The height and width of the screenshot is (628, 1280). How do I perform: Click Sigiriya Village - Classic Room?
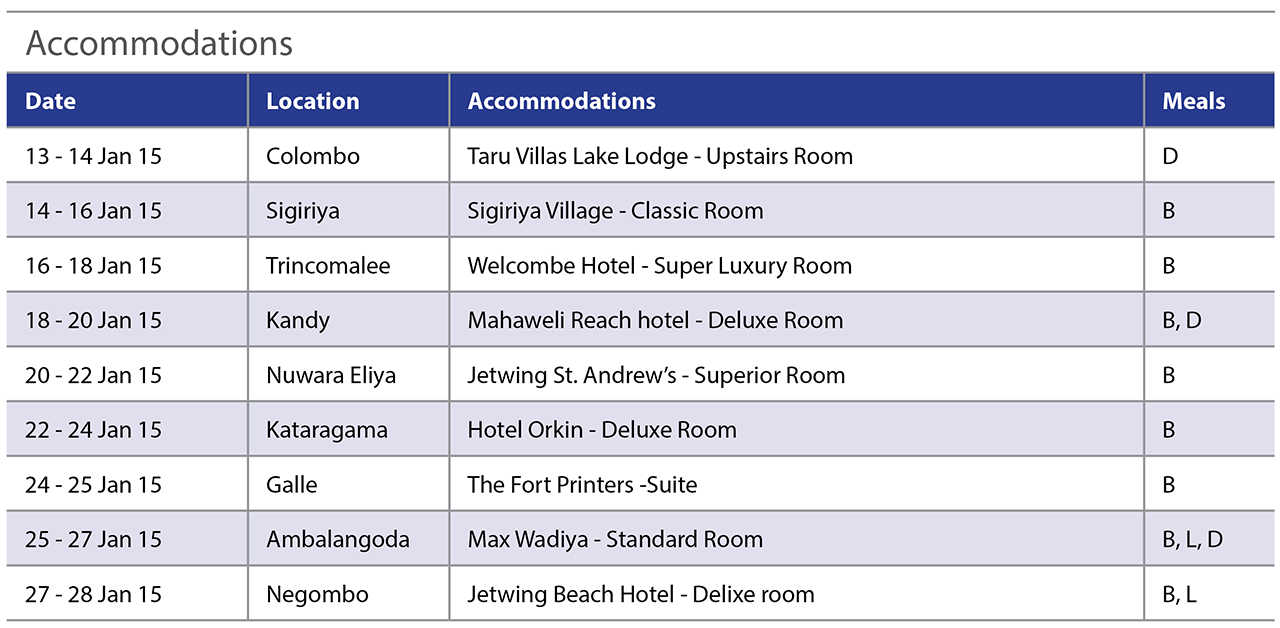click(615, 211)
